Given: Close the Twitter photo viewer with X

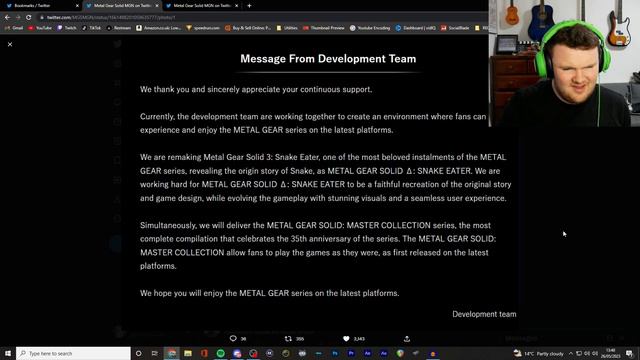Looking at the screenshot, I should click(x=10, y=44).
